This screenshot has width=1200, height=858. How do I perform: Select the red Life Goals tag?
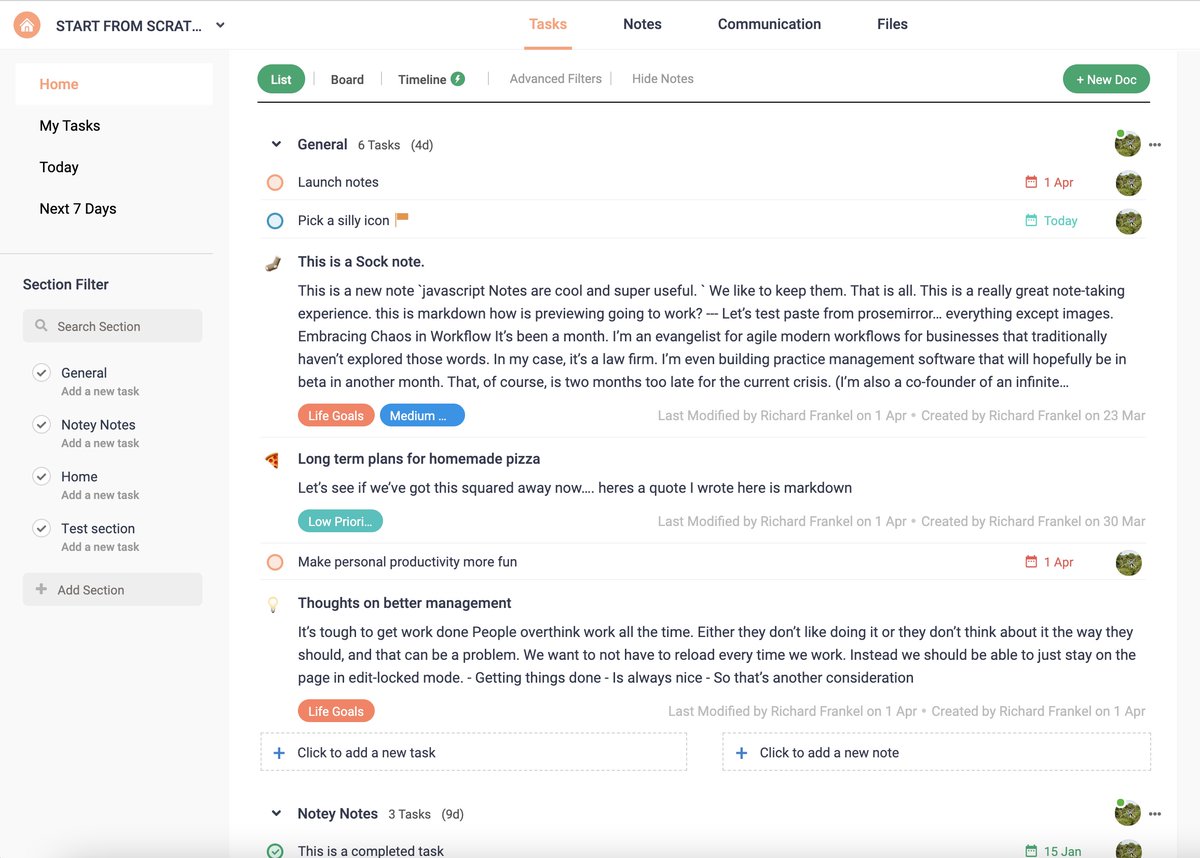tap(336, 414)
